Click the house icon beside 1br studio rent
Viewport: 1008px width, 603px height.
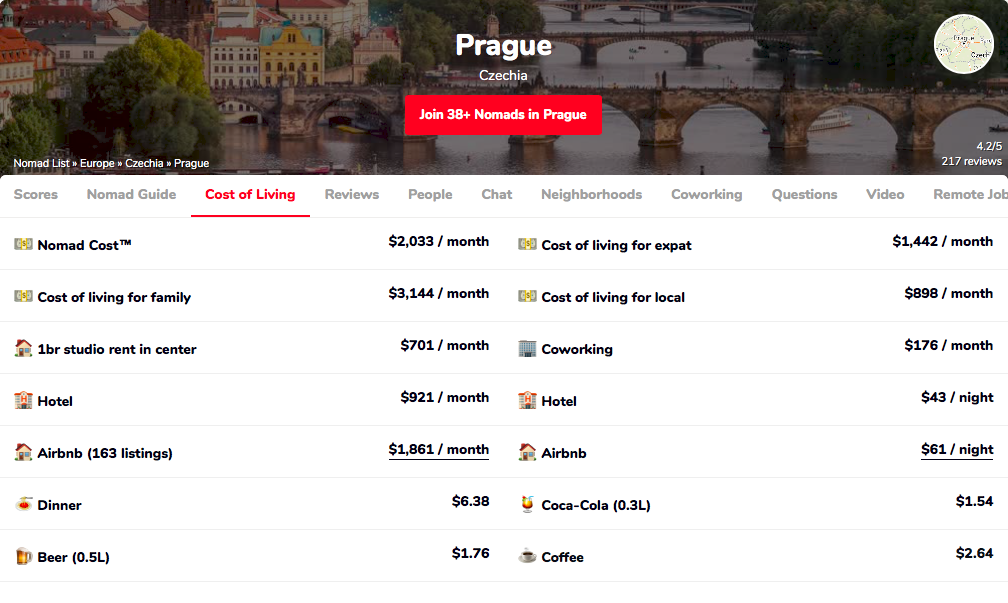(x=23, y=348)
